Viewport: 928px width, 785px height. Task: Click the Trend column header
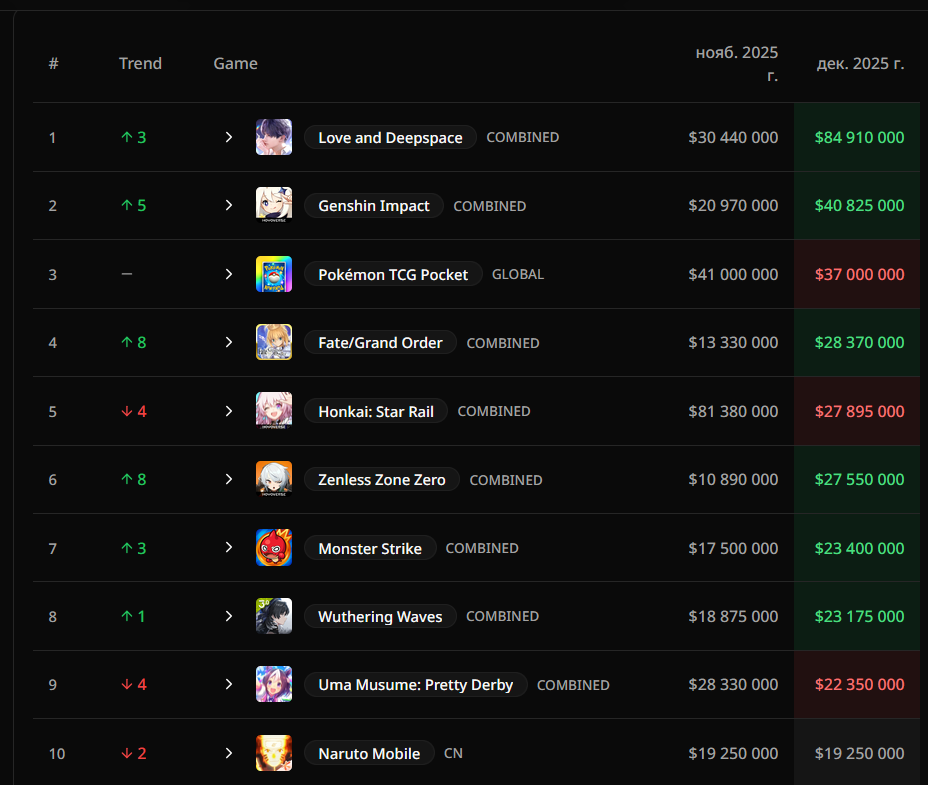click(140, 63)
